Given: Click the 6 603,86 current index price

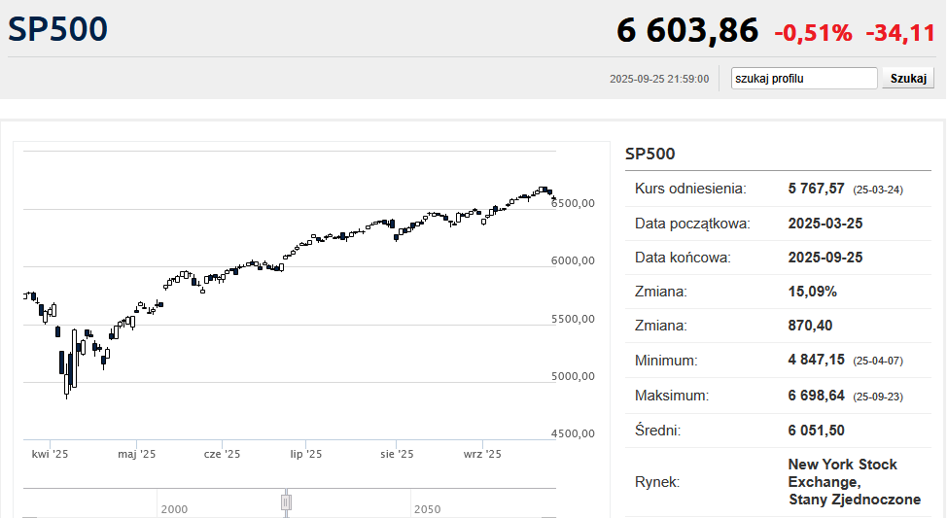Looking at the screenshot, I should click(x=687, y=31).
